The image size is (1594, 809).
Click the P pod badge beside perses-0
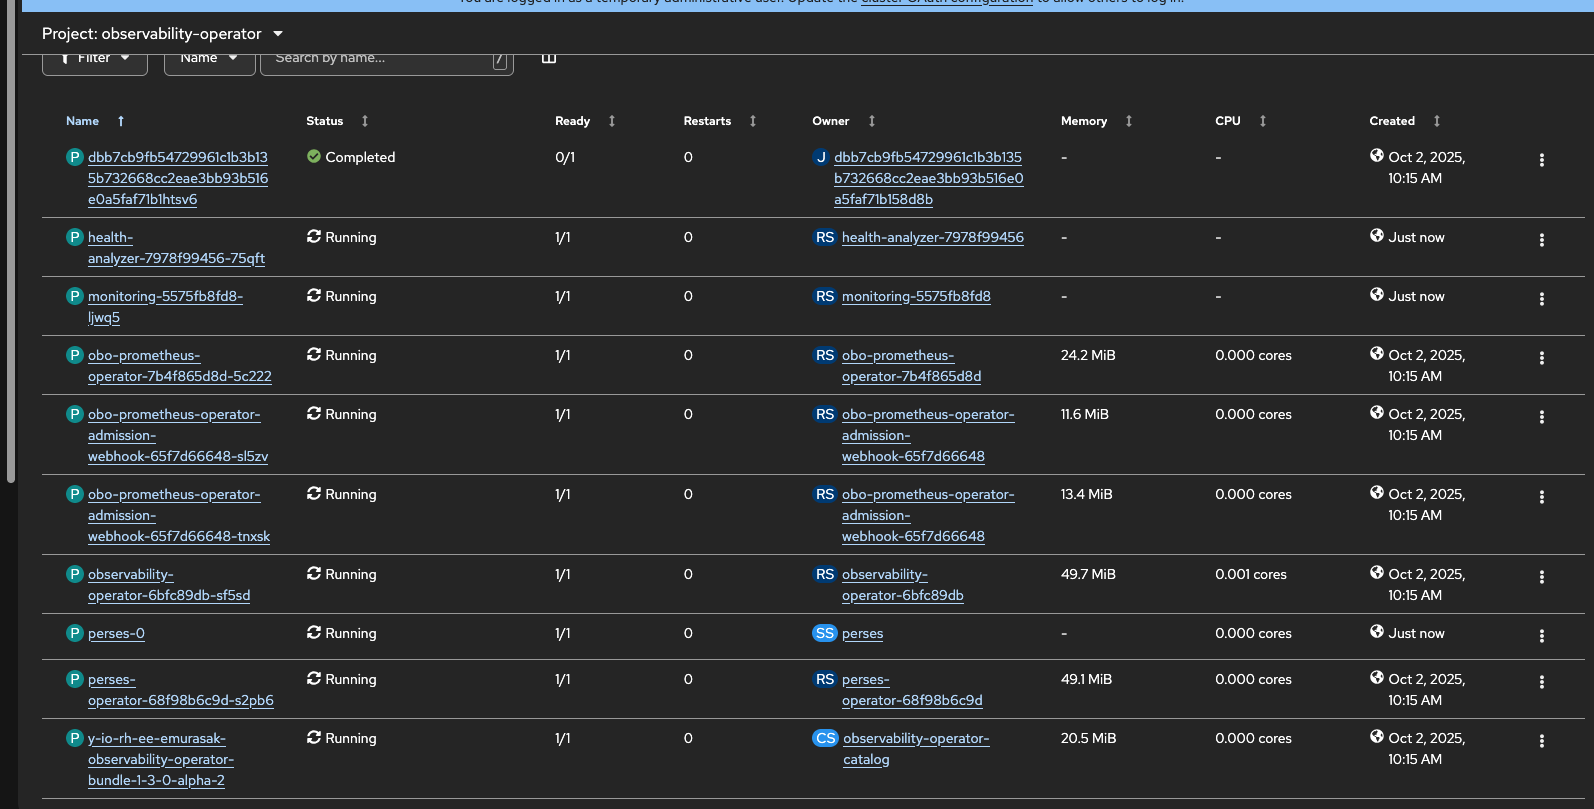[x=74, y=633]
